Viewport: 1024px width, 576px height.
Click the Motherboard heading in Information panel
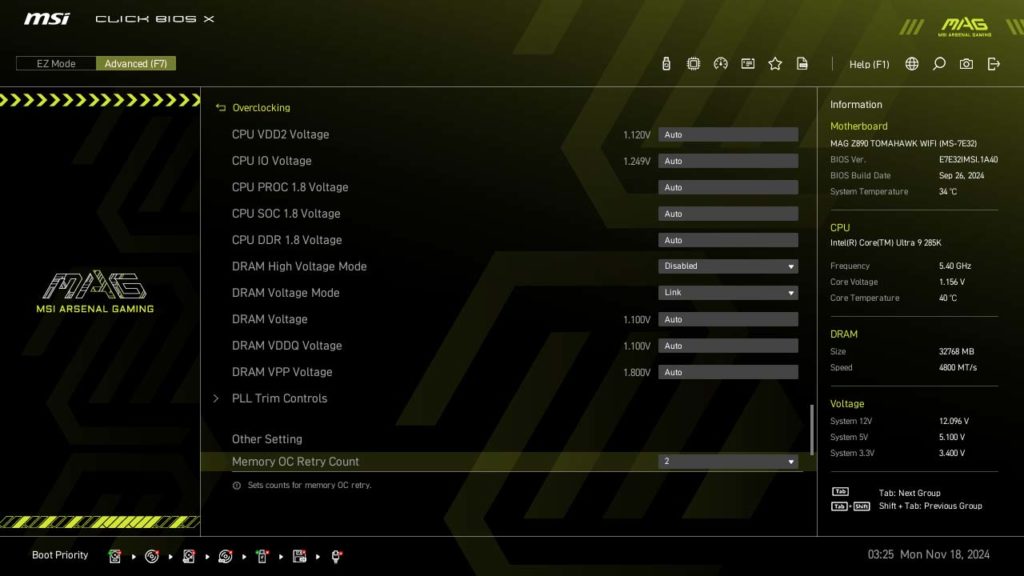pos(859,126)
